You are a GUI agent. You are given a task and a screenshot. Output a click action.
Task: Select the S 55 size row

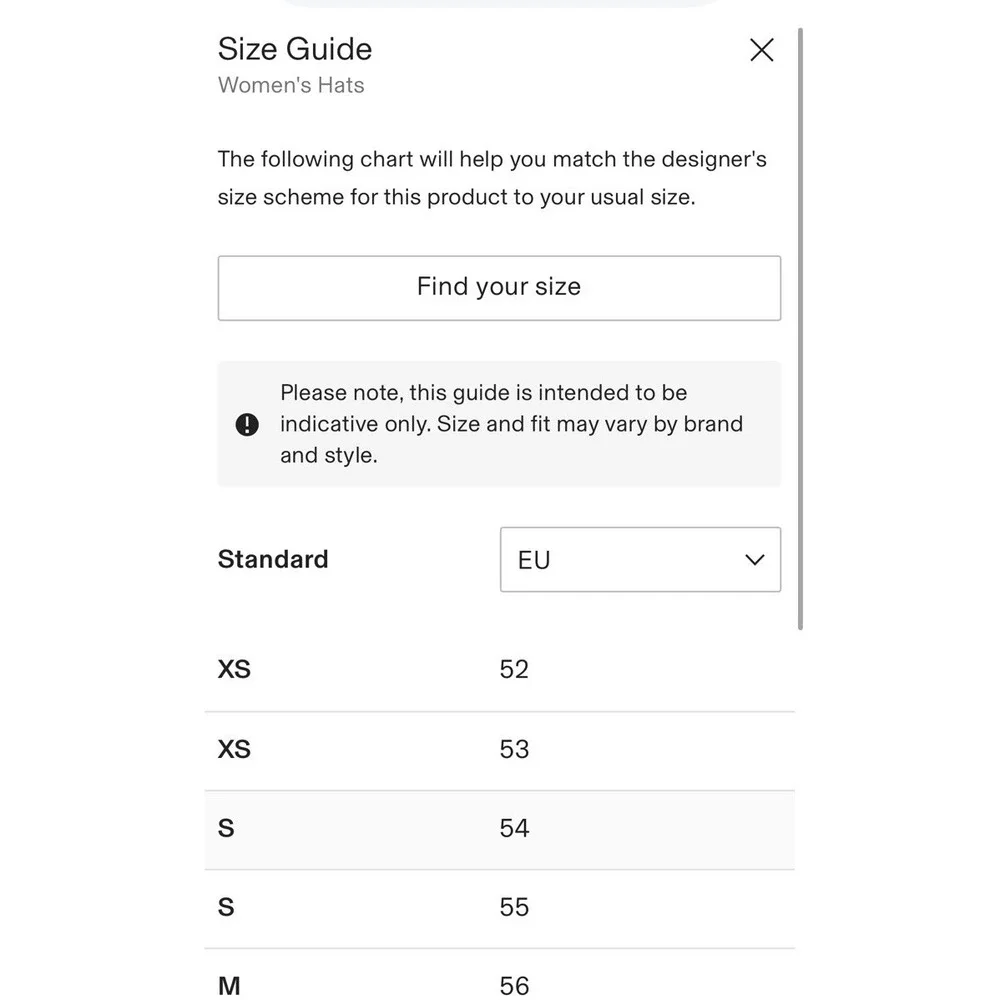[x=499, y=909]
